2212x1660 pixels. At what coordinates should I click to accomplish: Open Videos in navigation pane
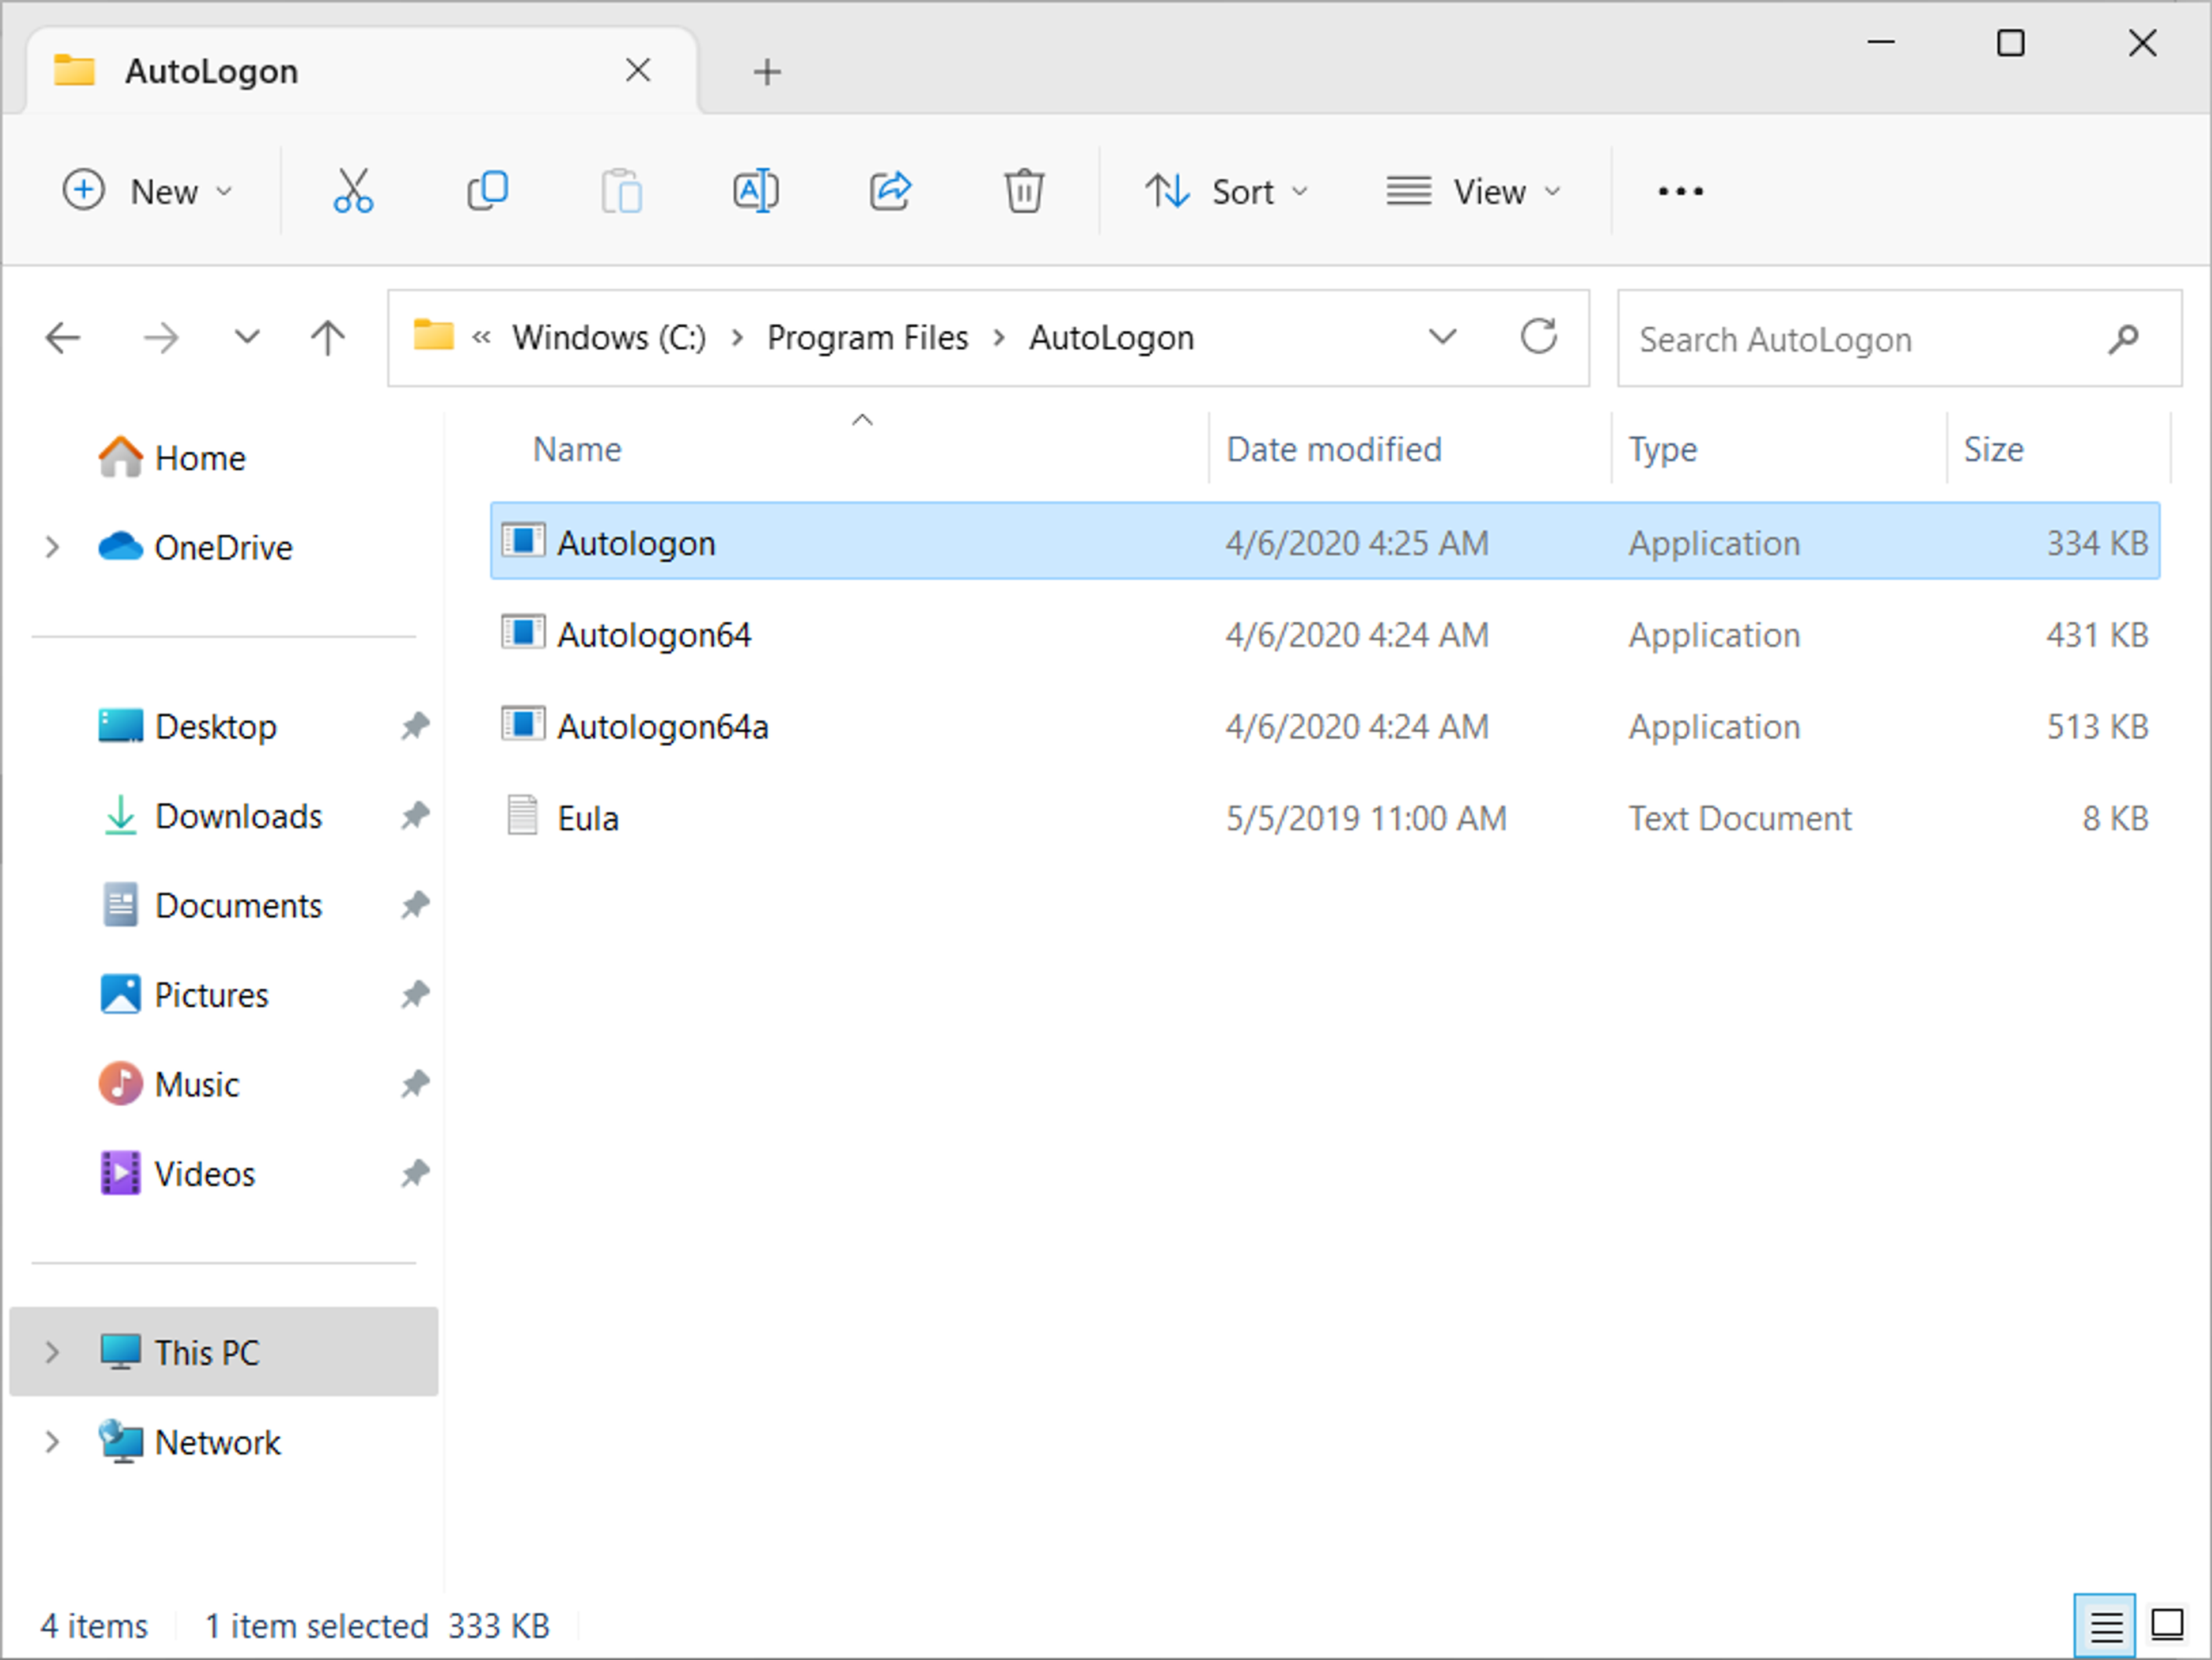click(177, 1174)
